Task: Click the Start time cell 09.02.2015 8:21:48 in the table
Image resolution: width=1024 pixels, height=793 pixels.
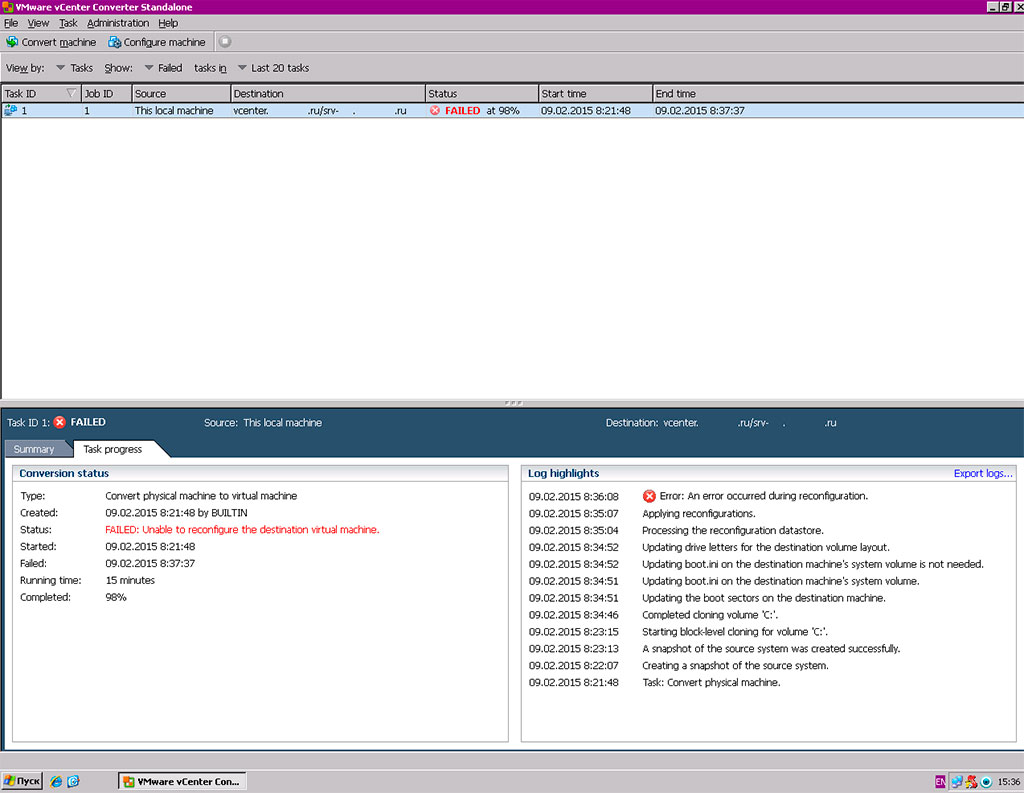Action: [586, 110]
